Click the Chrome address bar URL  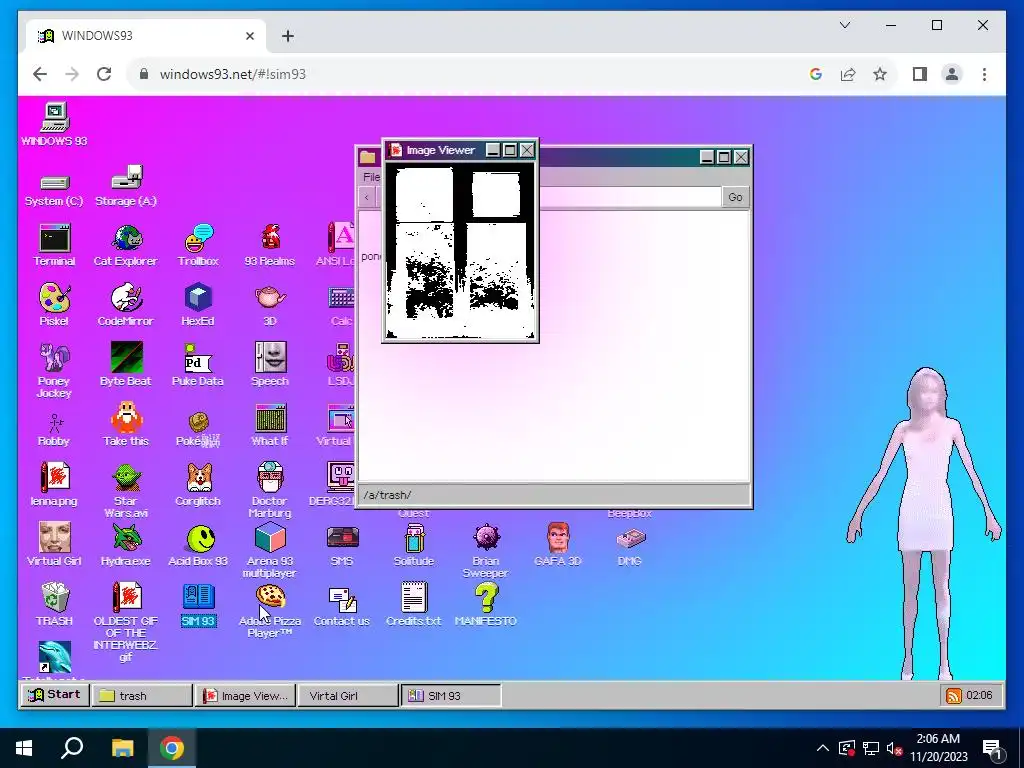232,74
